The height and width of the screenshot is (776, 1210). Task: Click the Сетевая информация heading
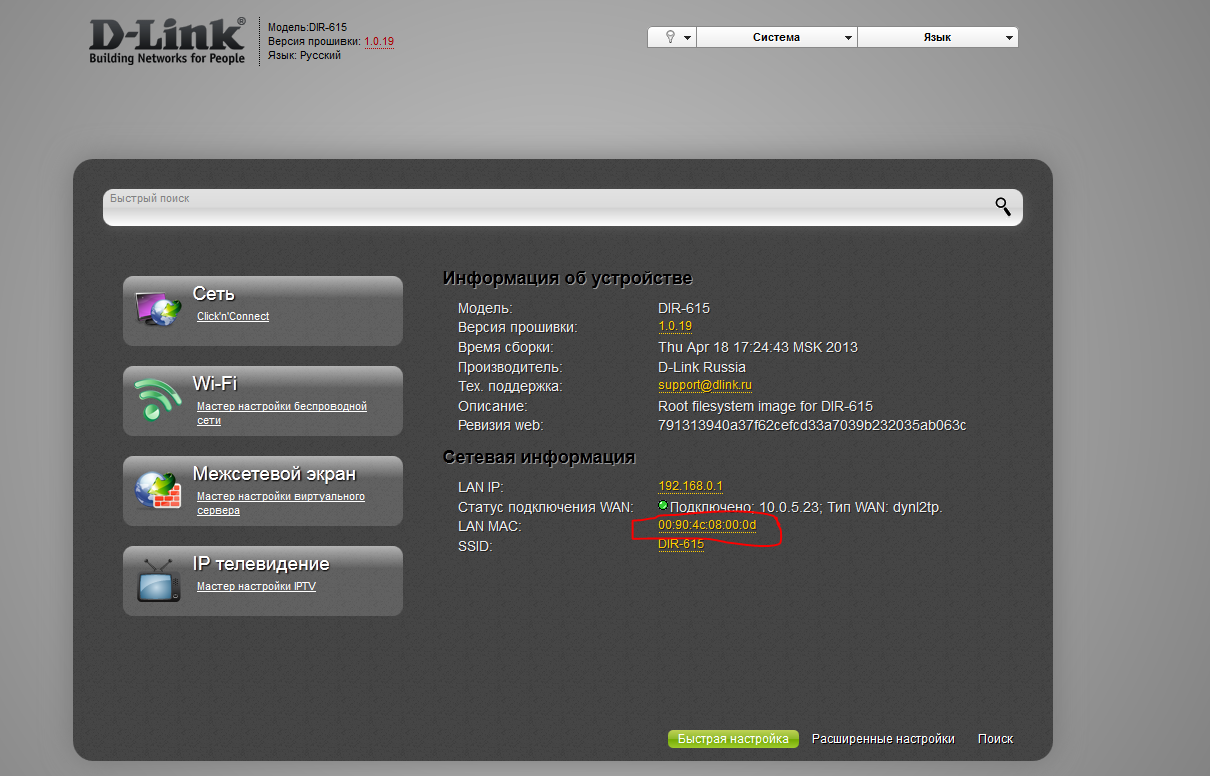pos(539,457)
